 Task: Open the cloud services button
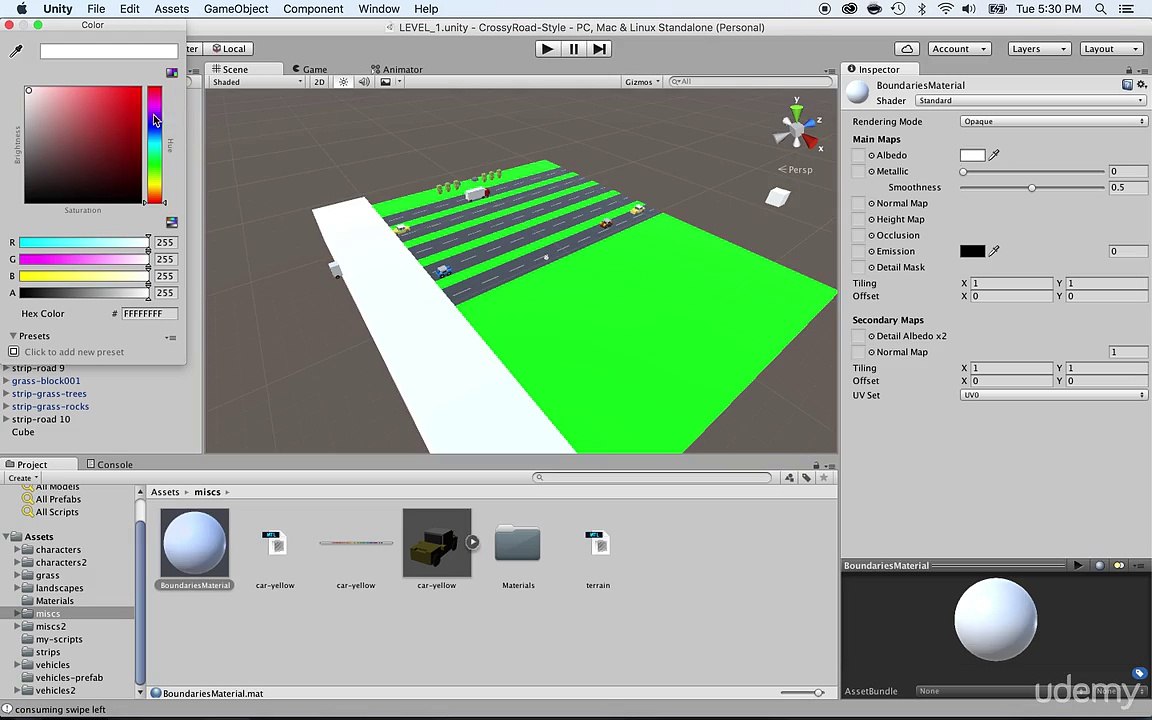pos(907,49)
